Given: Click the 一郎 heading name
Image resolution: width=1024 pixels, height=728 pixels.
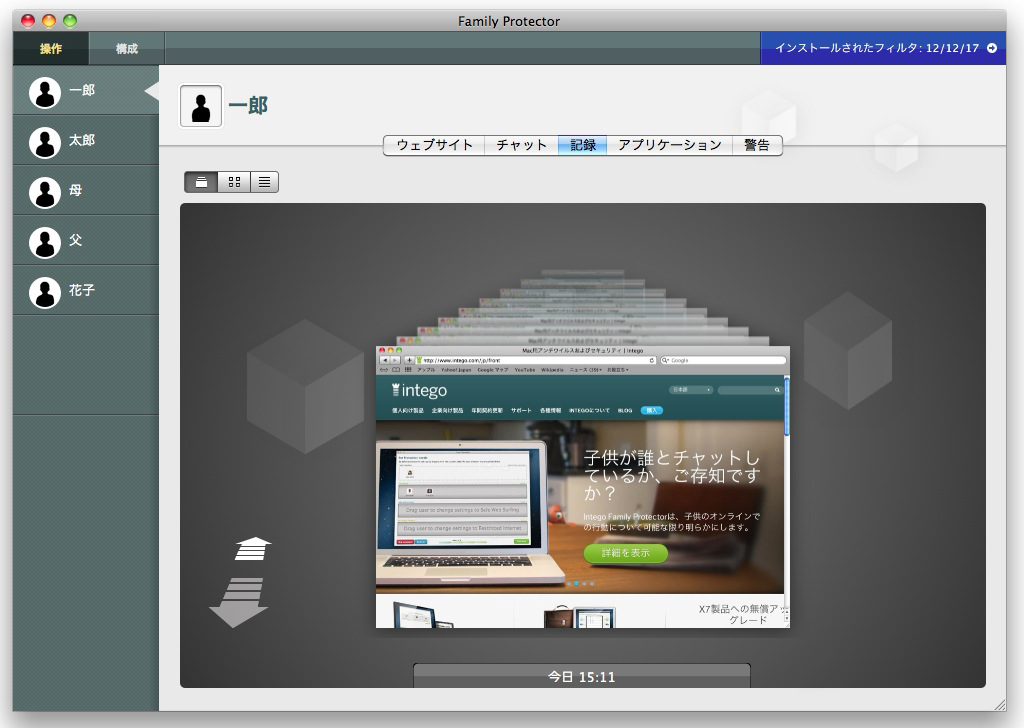Looking at the screenshot, I should click(x=248, y=105).
